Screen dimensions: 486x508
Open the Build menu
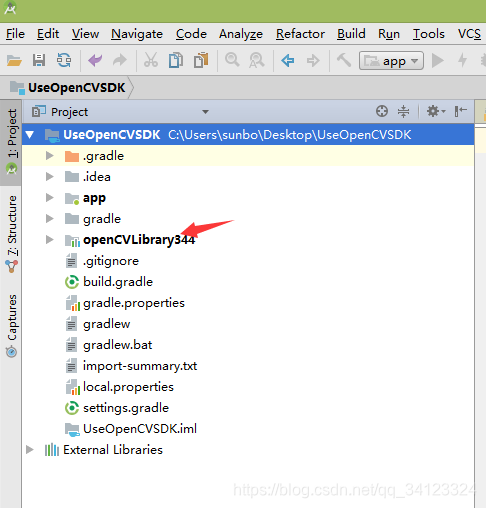pos(351,34)
